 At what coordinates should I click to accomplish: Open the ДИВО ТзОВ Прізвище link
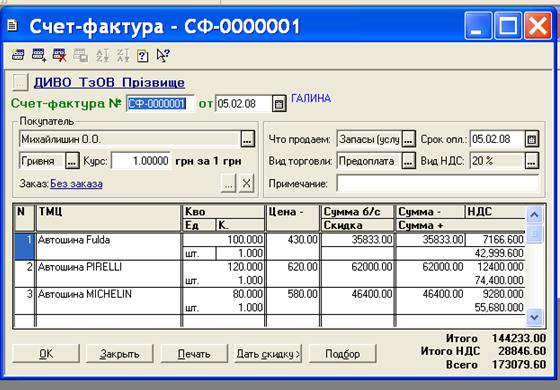109,82
